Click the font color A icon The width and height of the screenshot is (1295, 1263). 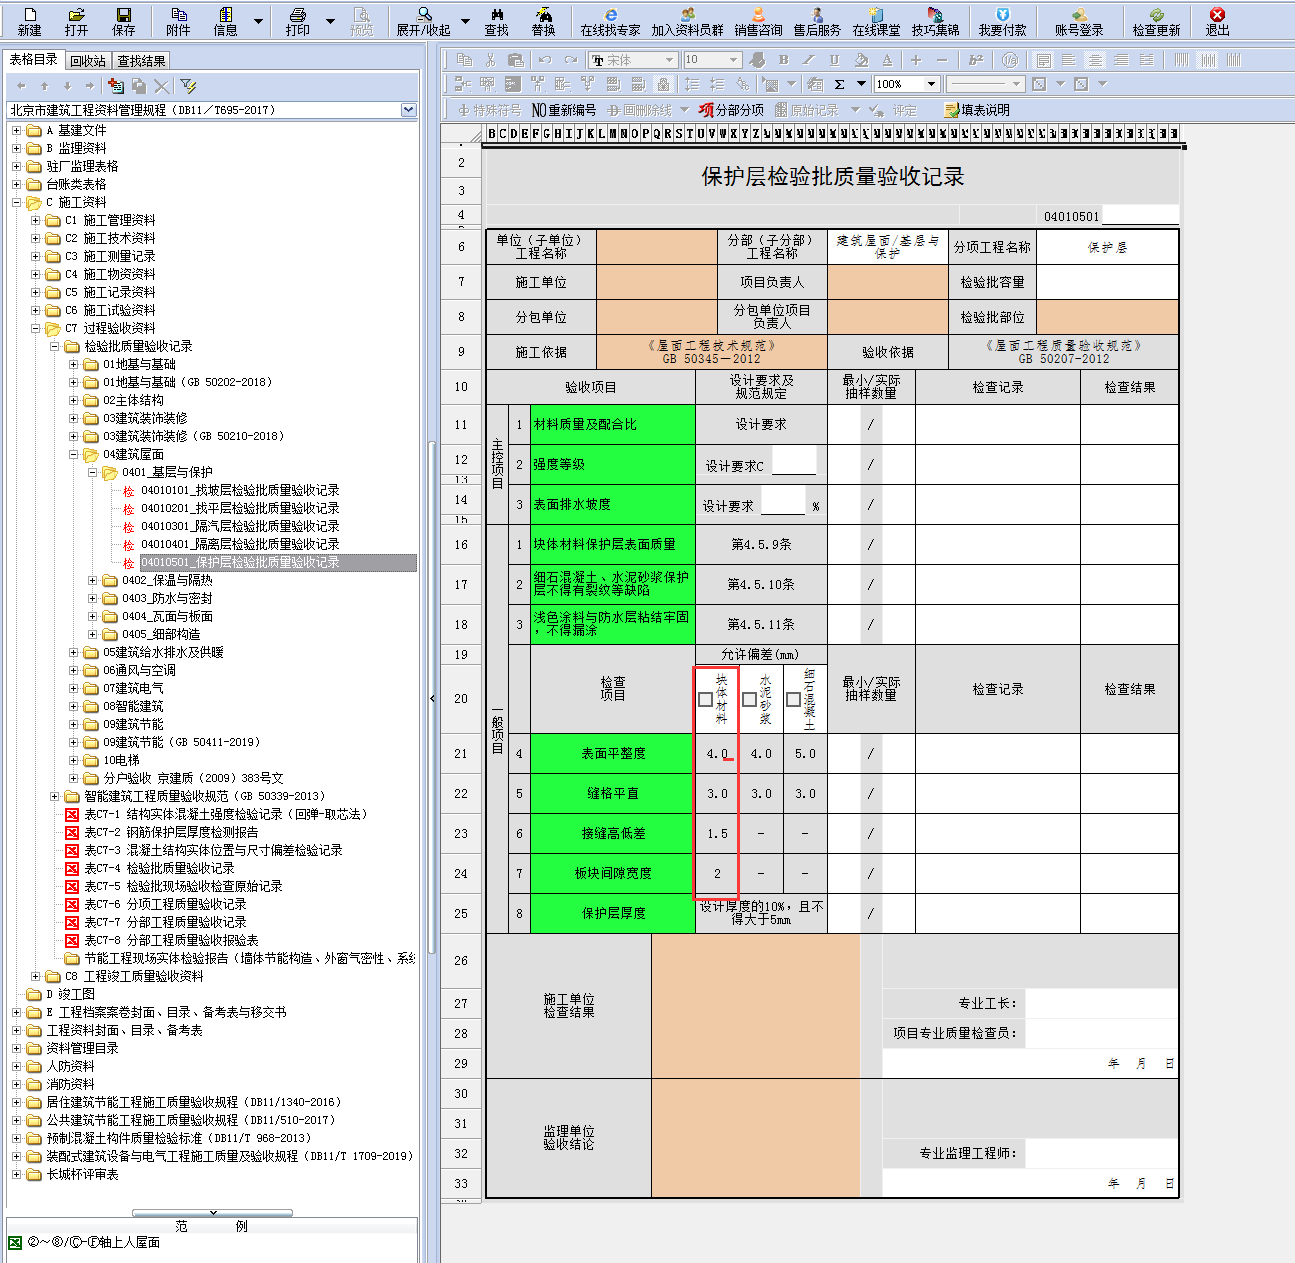point(886,60)
